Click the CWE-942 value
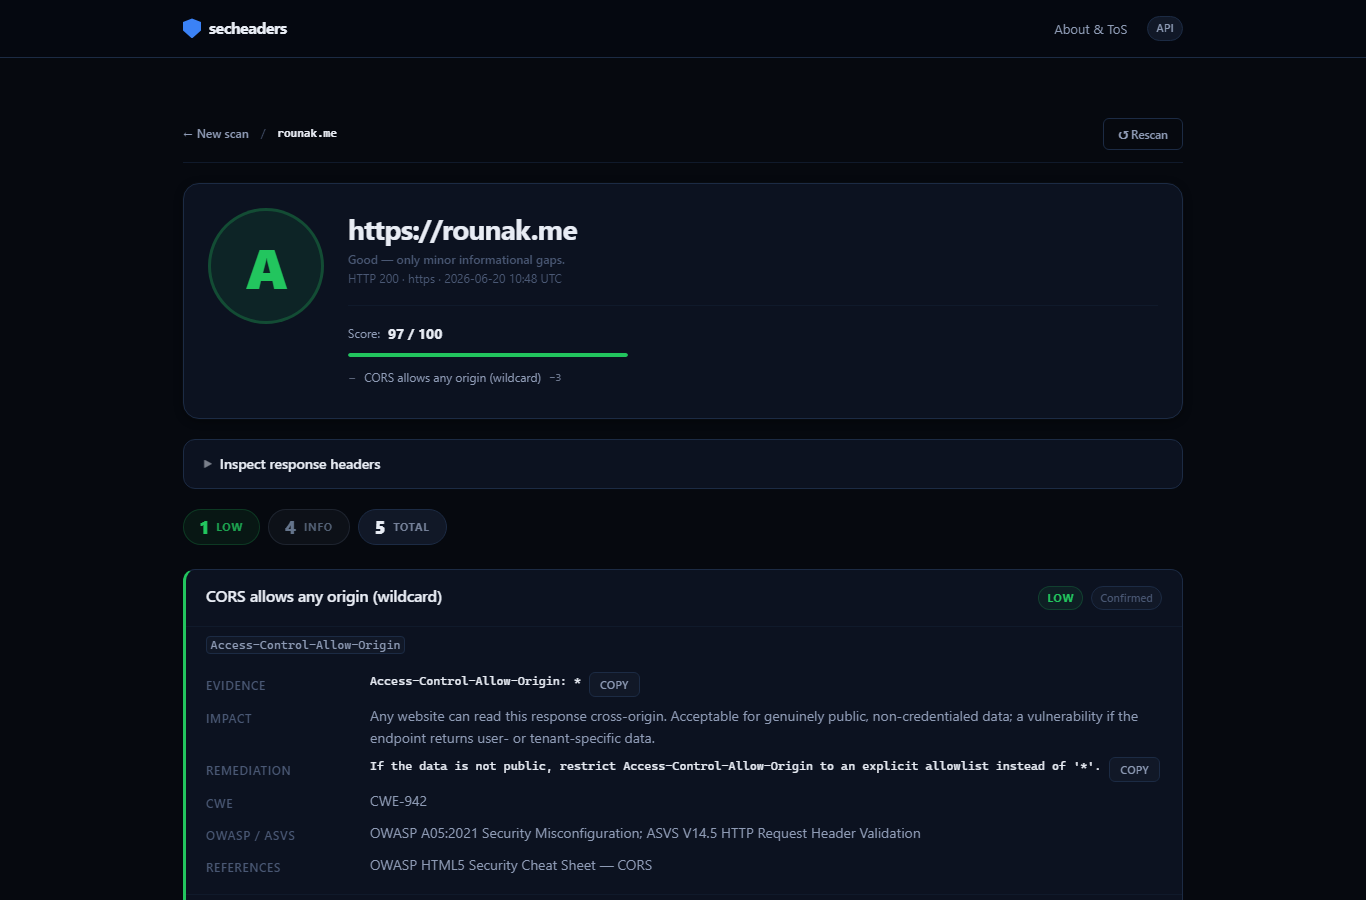 click(398, 801)
